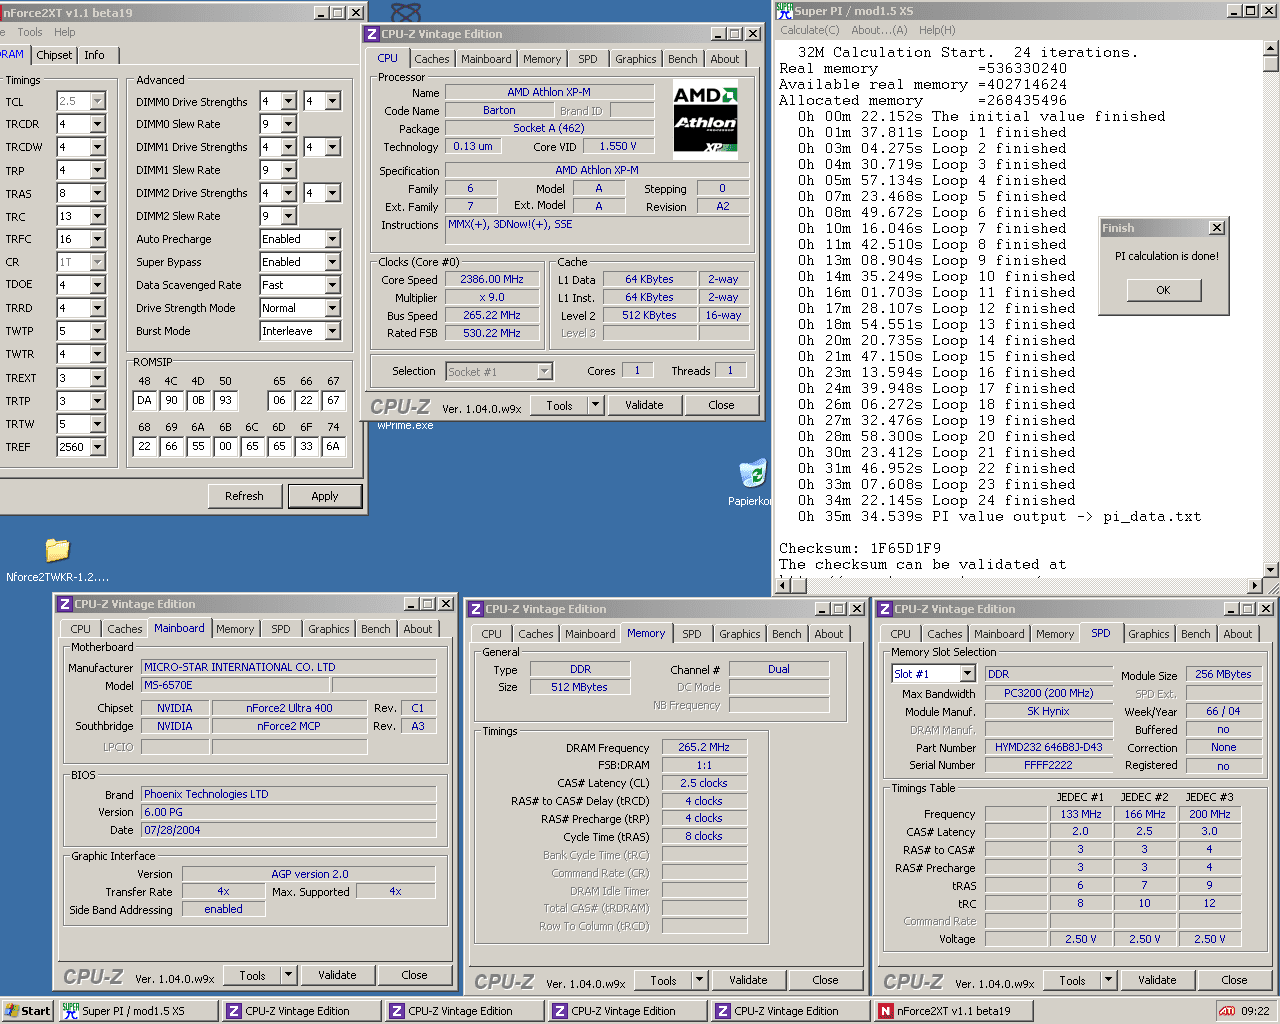Click Close button in top CPU-Z window

[x=721, y=405]
